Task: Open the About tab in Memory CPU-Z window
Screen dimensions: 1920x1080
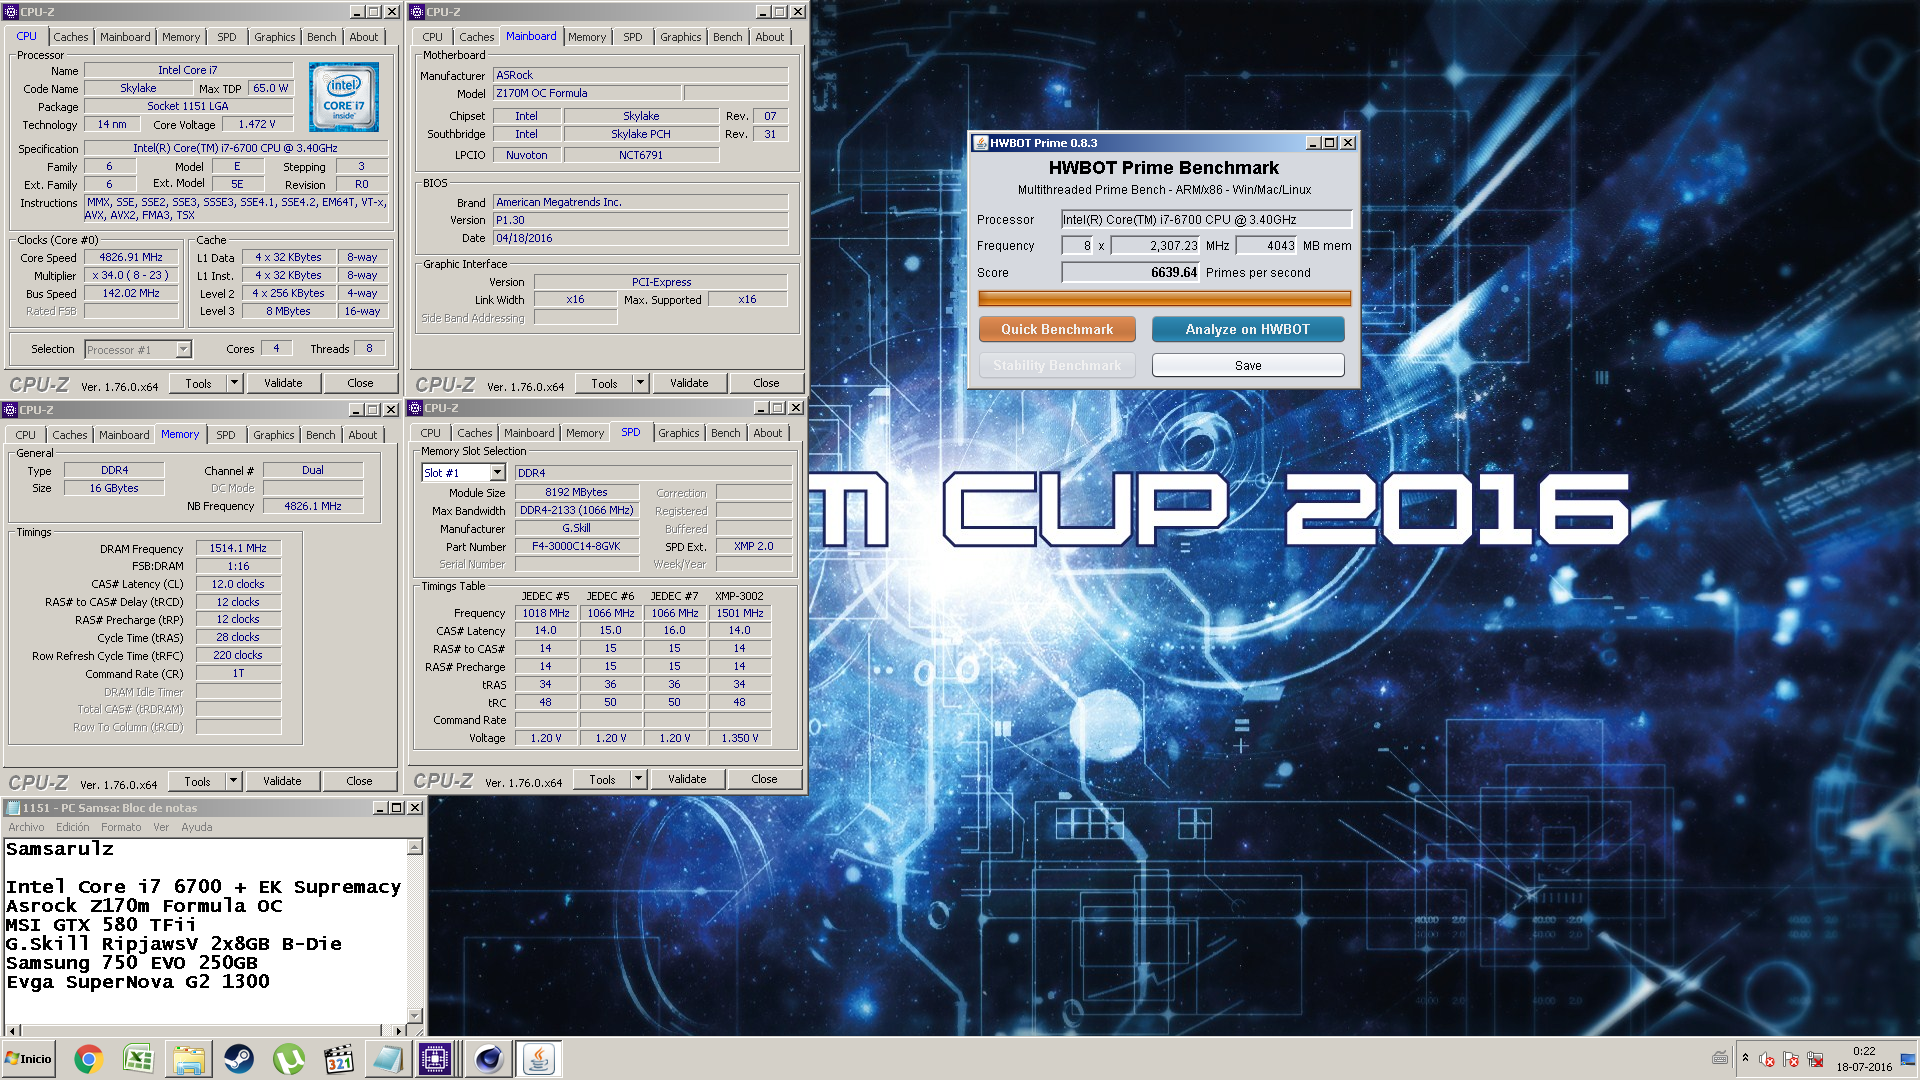Action: (362, 435)
